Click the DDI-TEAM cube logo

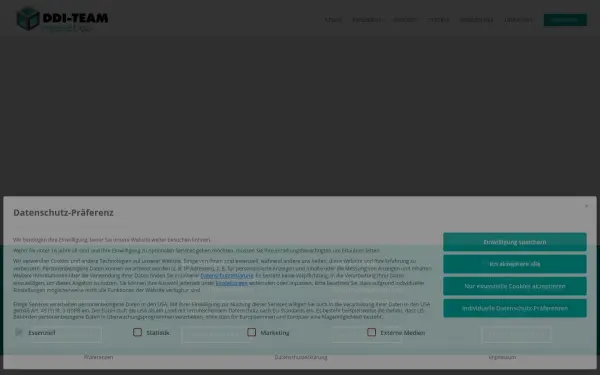62,19
